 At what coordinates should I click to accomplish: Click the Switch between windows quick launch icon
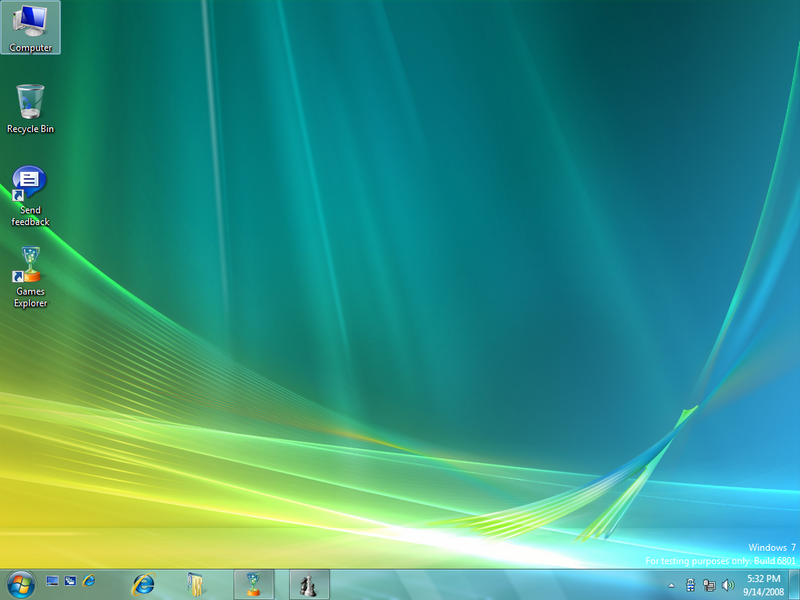[70, 581]
